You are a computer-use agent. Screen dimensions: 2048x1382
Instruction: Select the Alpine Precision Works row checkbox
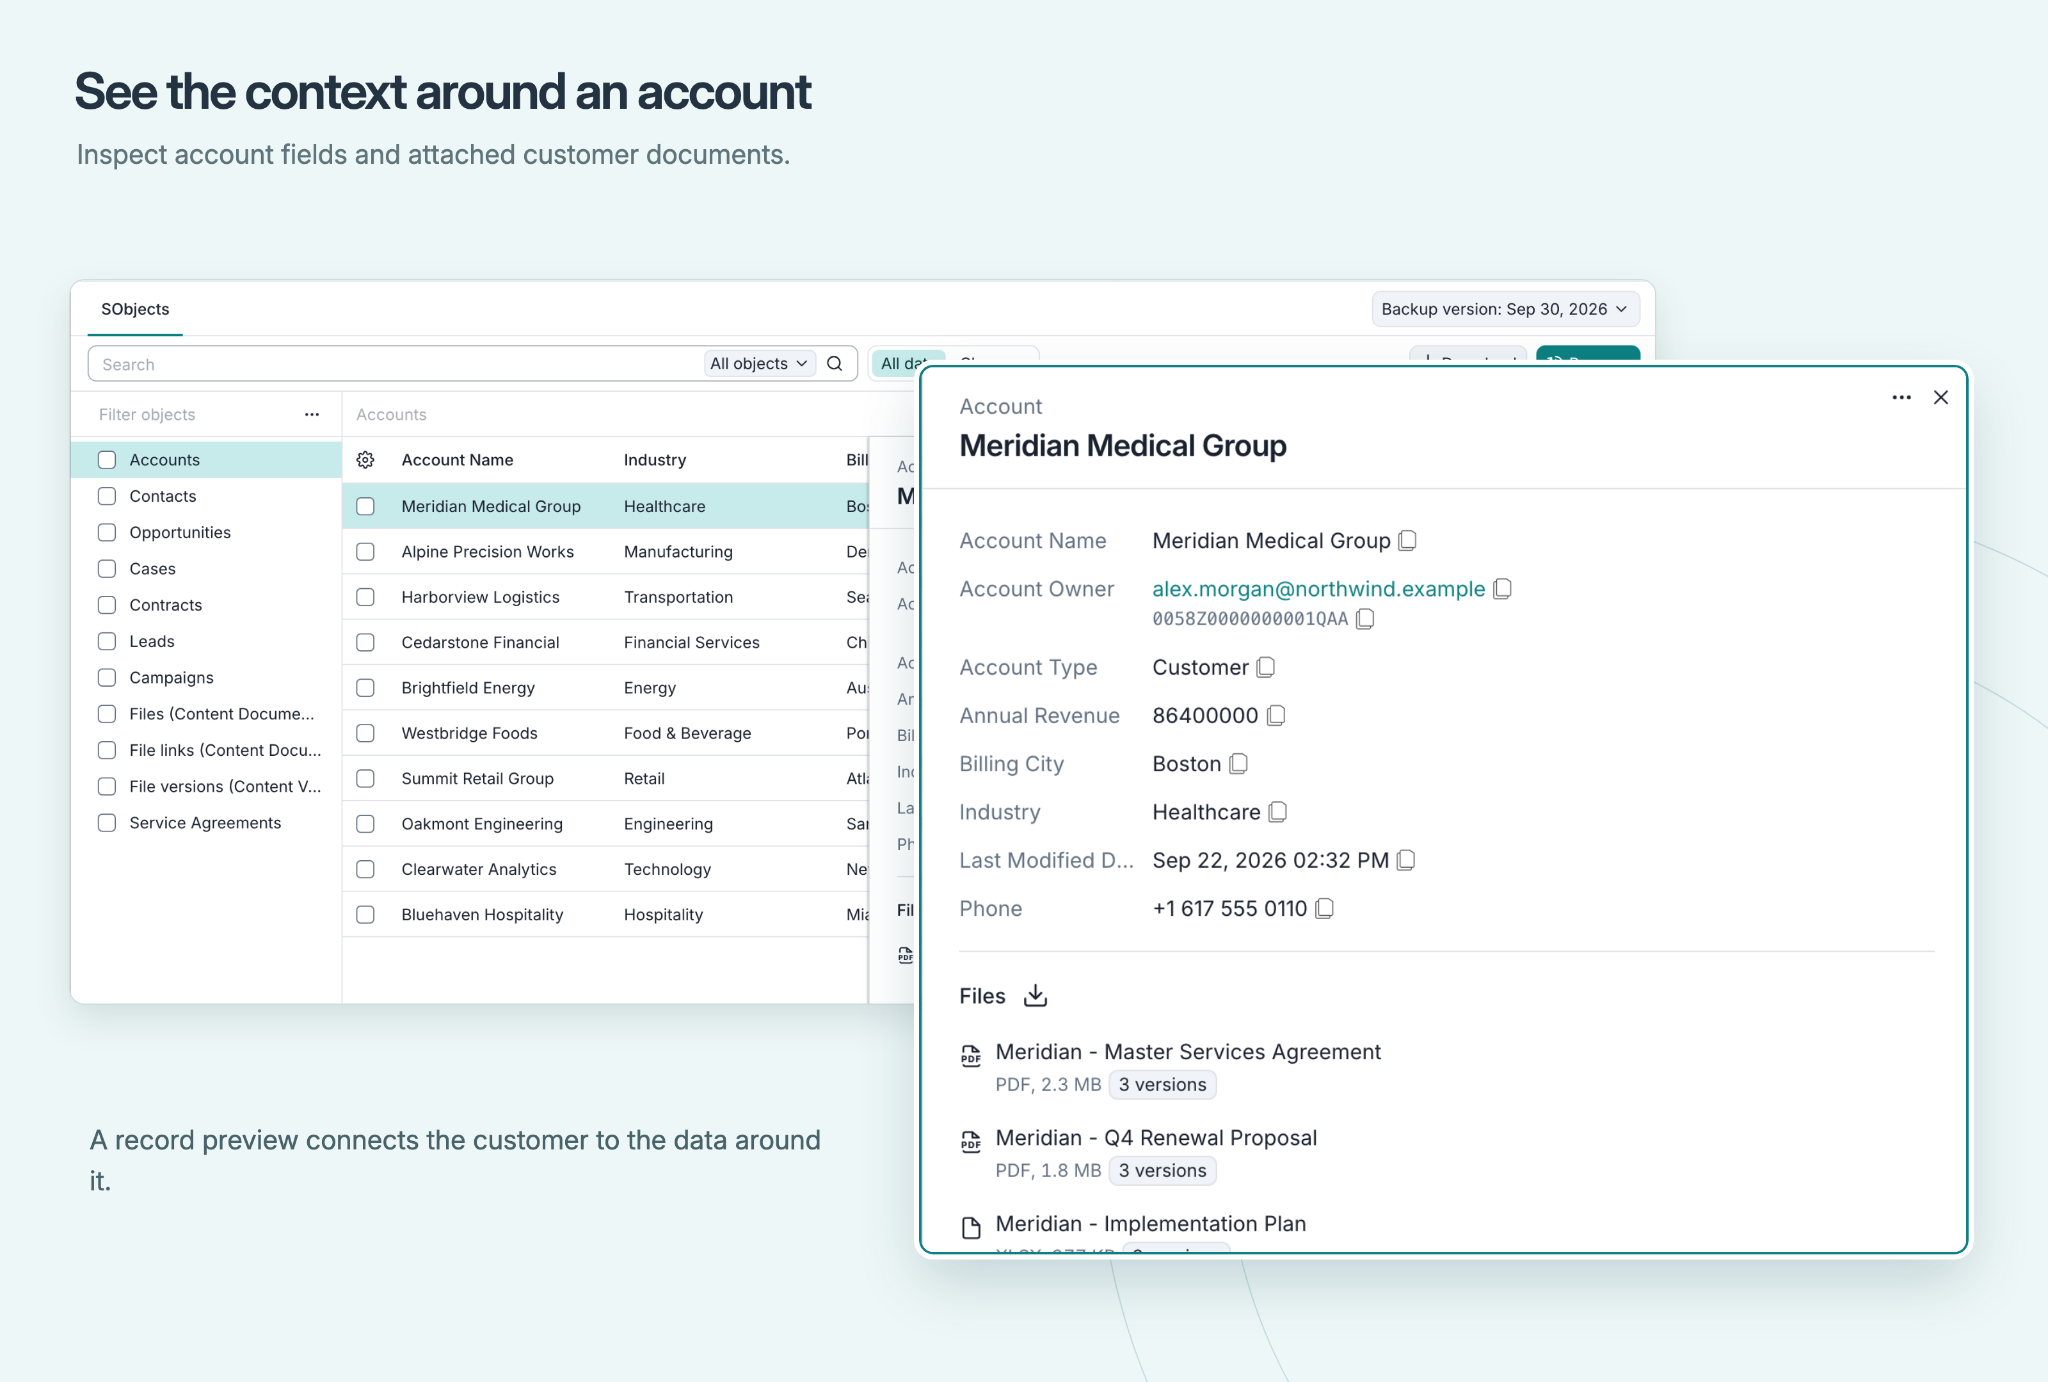pyautogui.click(x=365, y=552)
